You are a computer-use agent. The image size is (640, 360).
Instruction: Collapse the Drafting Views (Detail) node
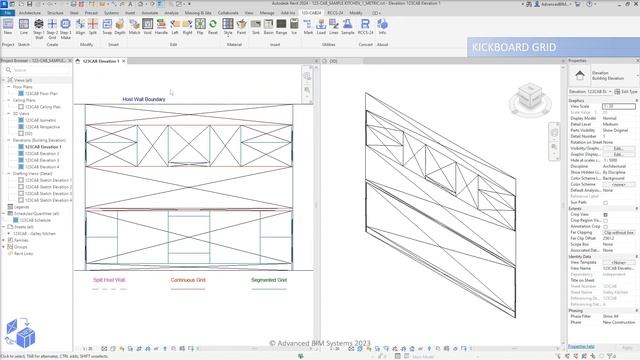pyautogui.click(x=9, y=173)
